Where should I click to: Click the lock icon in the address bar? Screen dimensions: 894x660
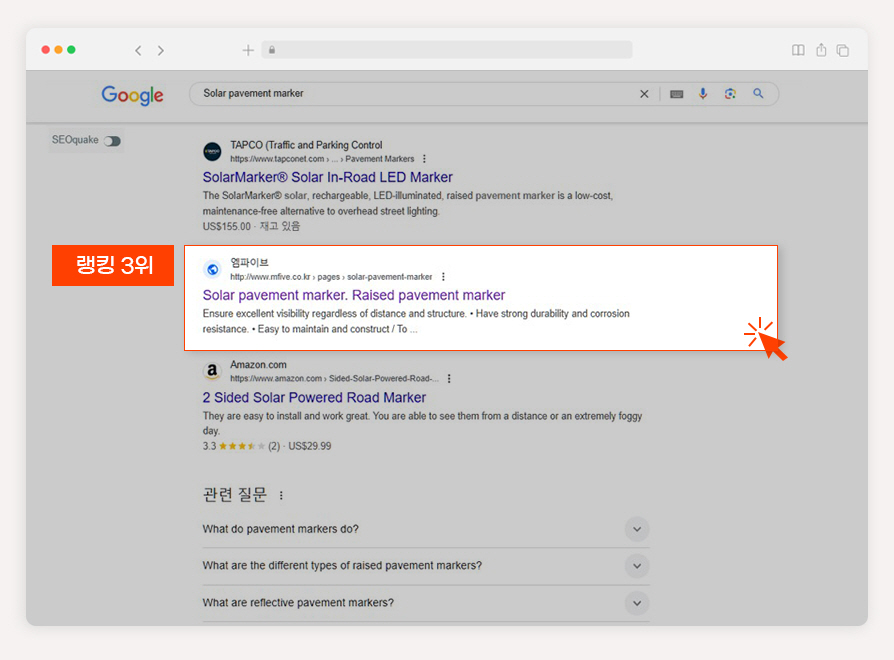272,50
